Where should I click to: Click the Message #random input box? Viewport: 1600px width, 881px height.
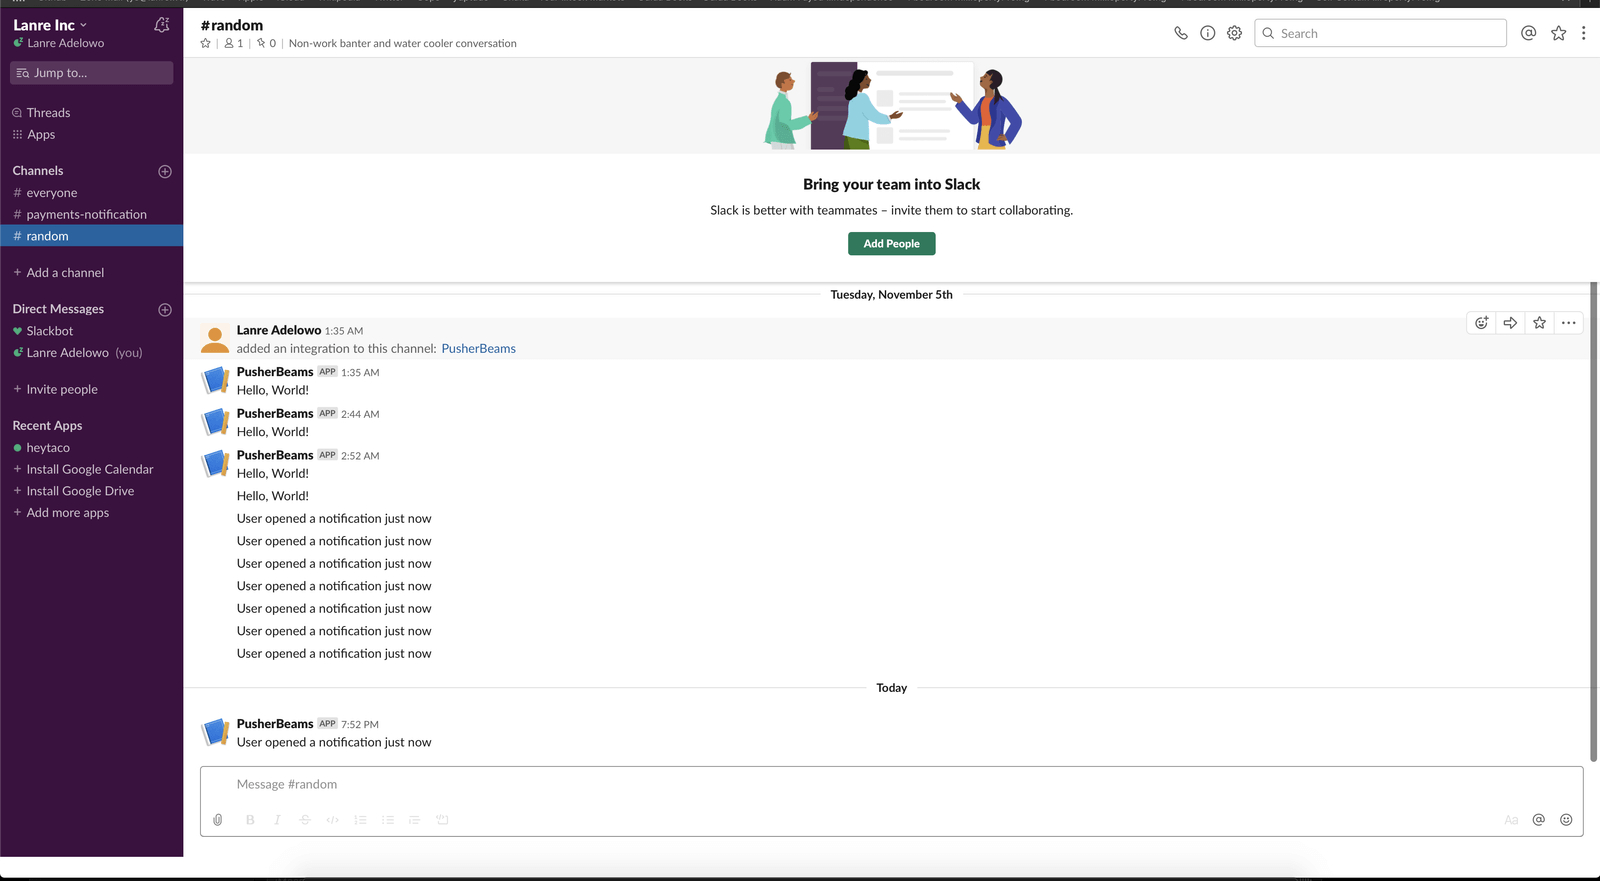pyautogui.click(x=892, y=785)
